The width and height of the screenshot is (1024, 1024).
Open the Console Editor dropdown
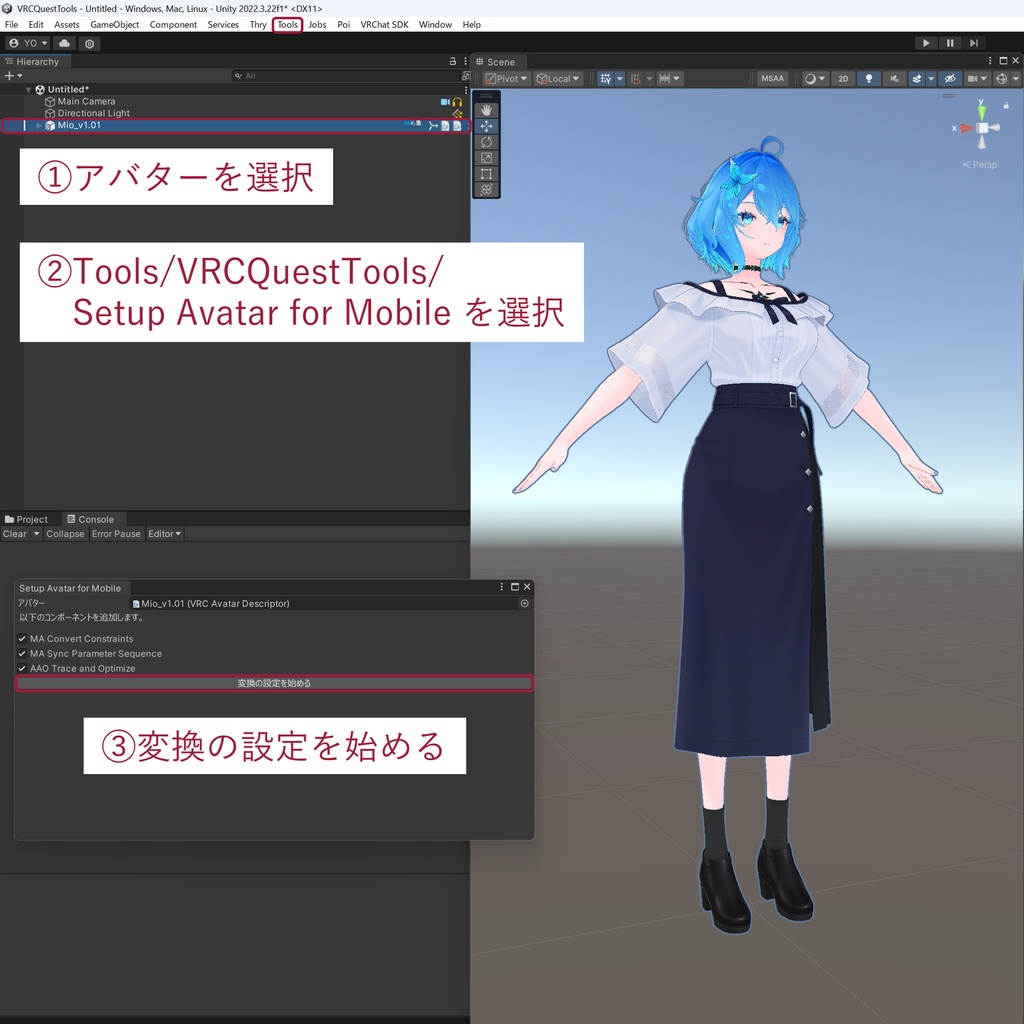coord(164,534)
